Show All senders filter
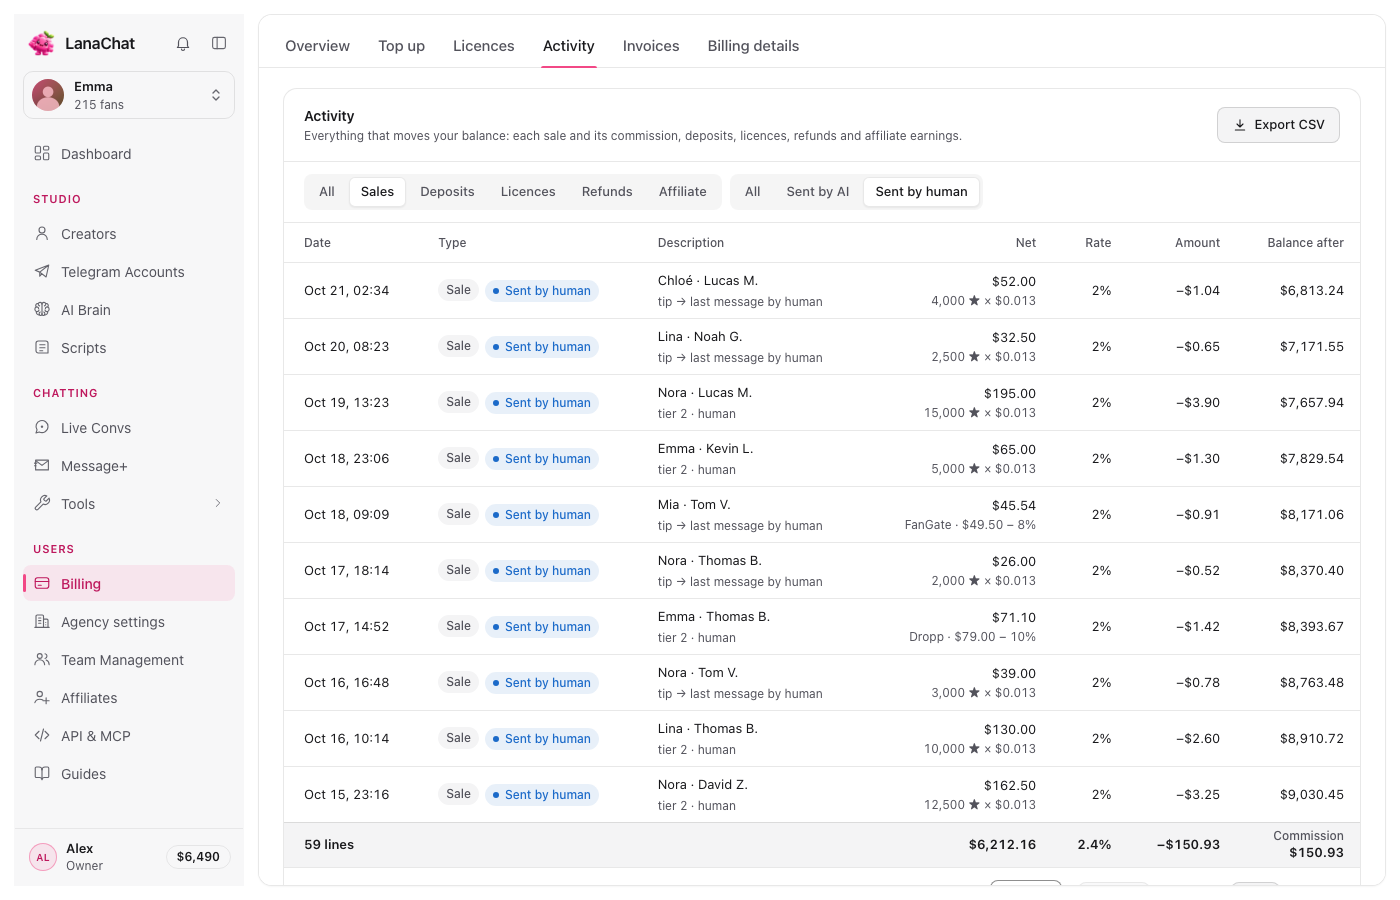 pyautogui.click(x=753, y=192)
